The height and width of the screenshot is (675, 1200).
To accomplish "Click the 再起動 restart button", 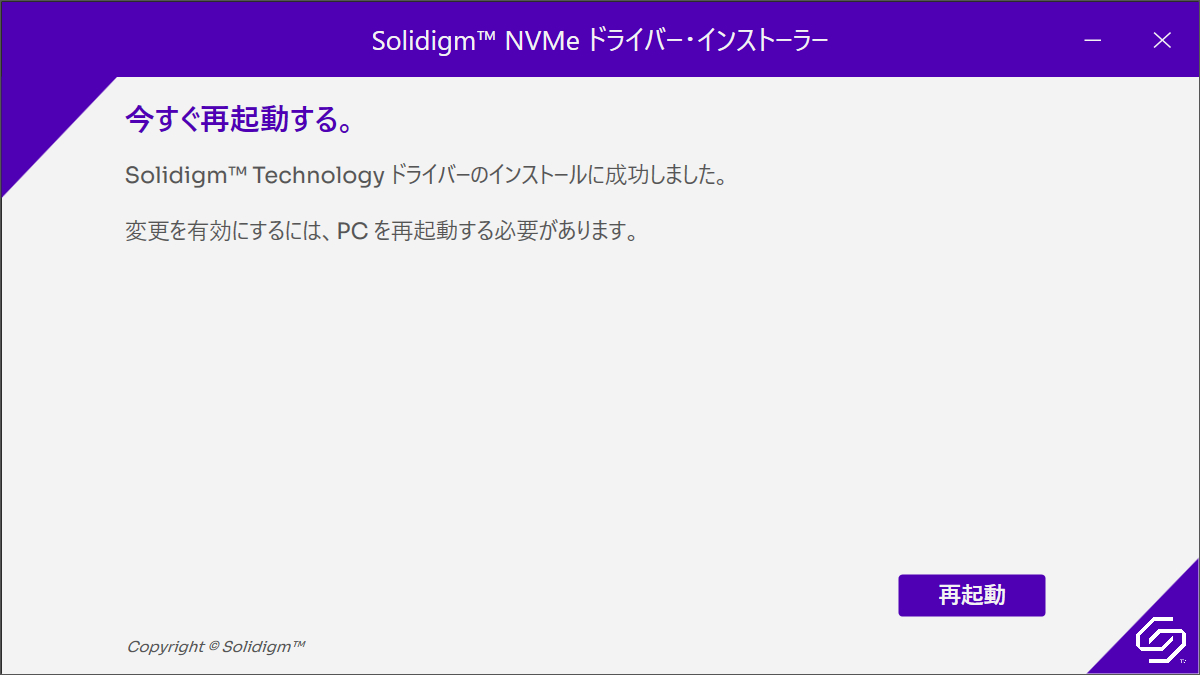I will click(x=971, y=595).
